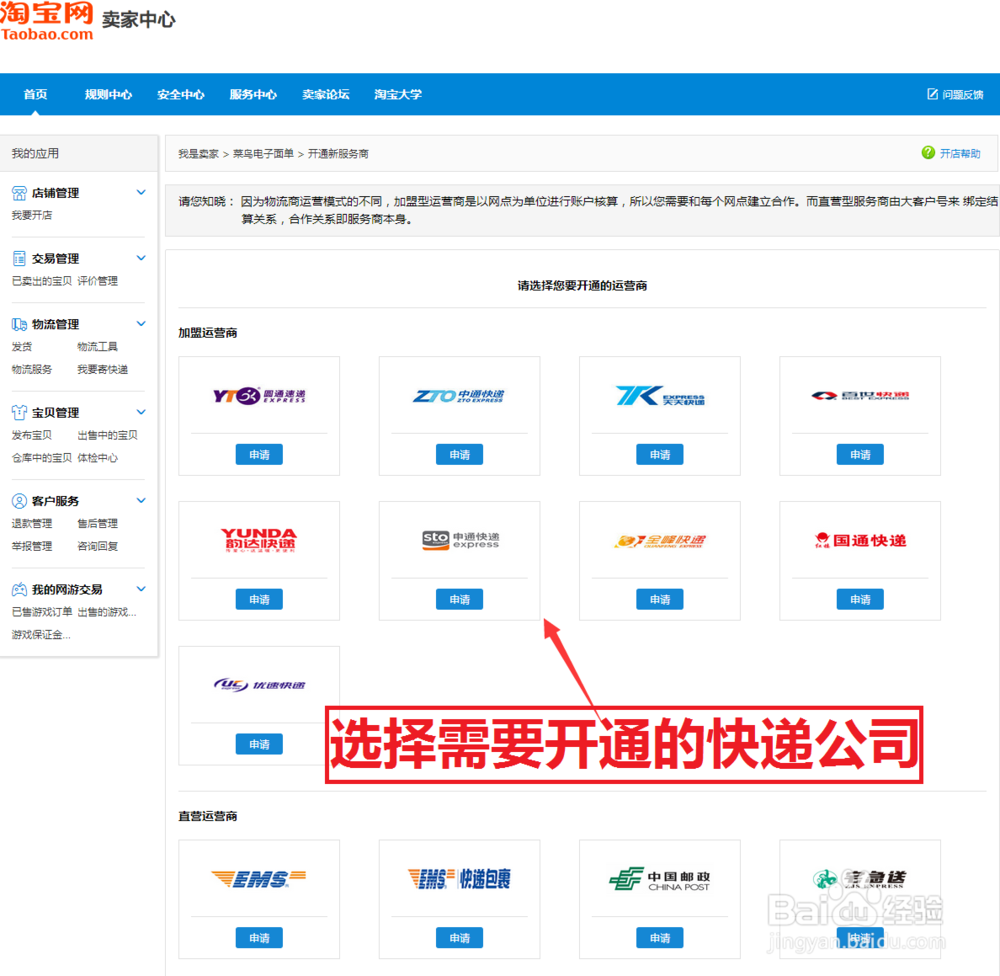Open 我是卖家 breadcrumb link
1000x976 pixels.
[x=198, y=154]
